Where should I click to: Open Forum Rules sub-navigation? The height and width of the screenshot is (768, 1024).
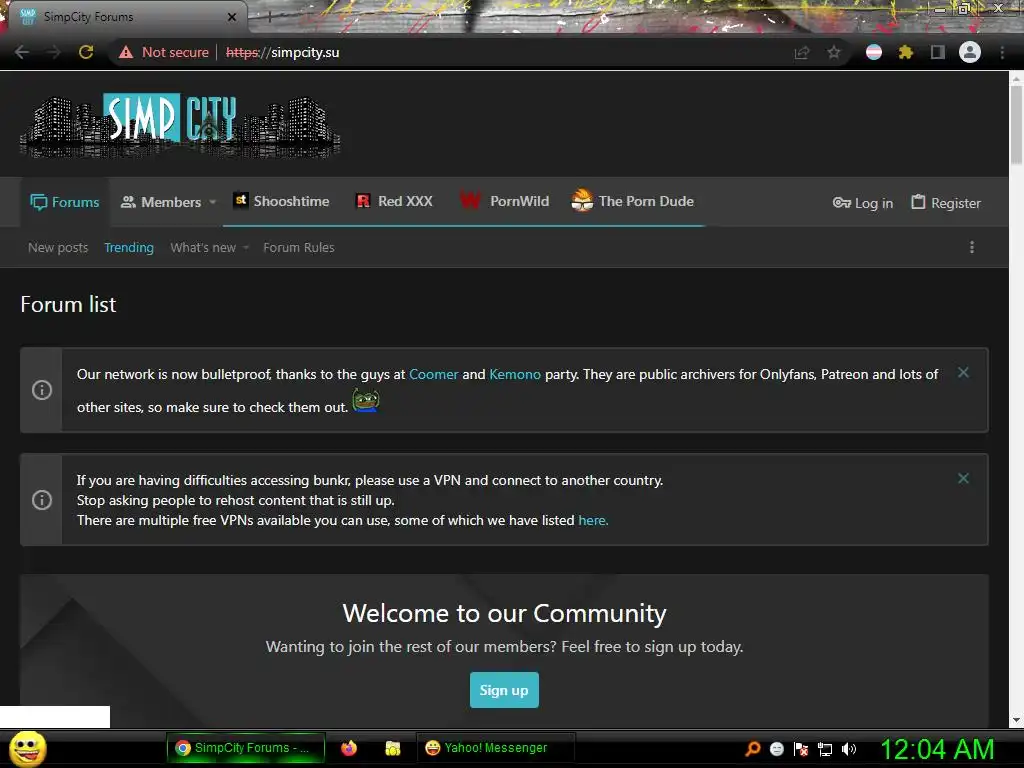coord(298,248)
